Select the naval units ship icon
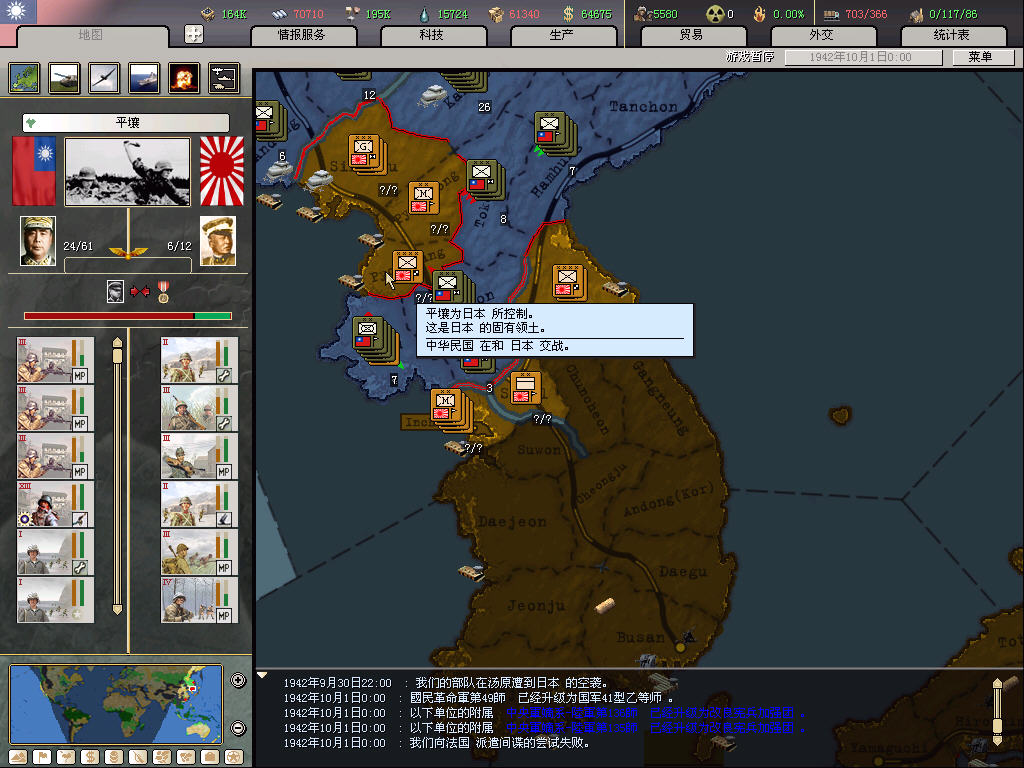Screen dimensions: 1024x768 (x=144, y=78)
